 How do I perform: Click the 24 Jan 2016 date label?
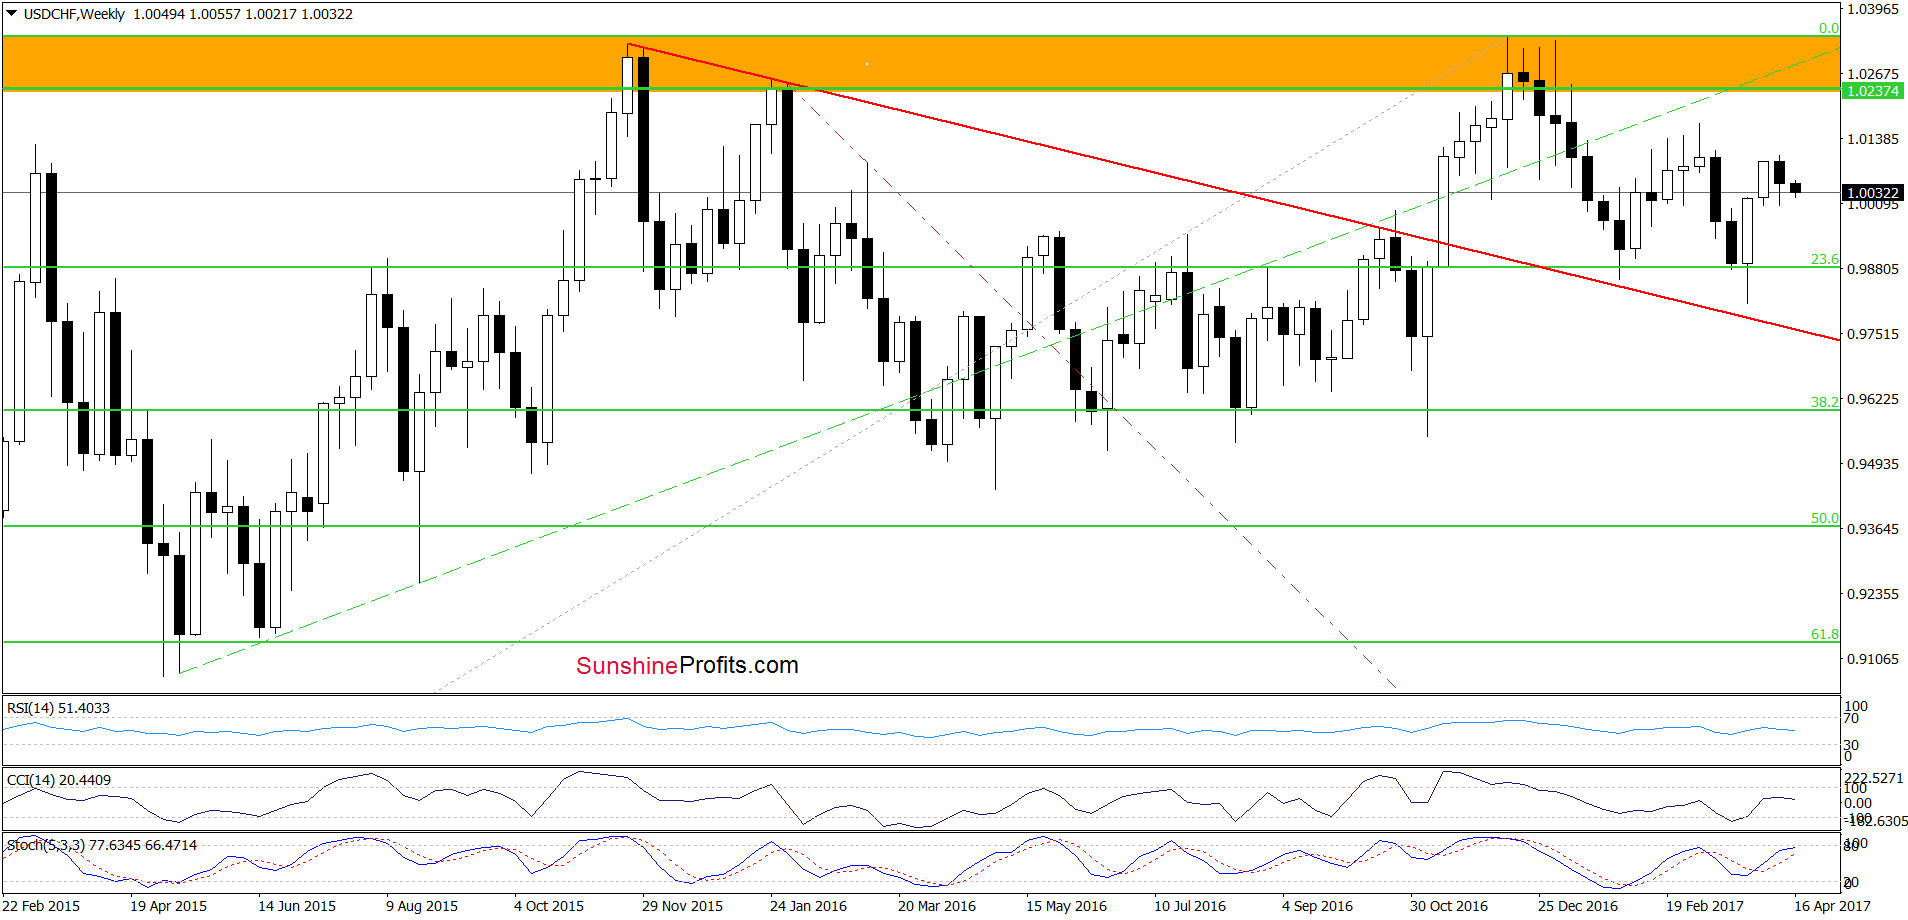(x=808, y=906)
